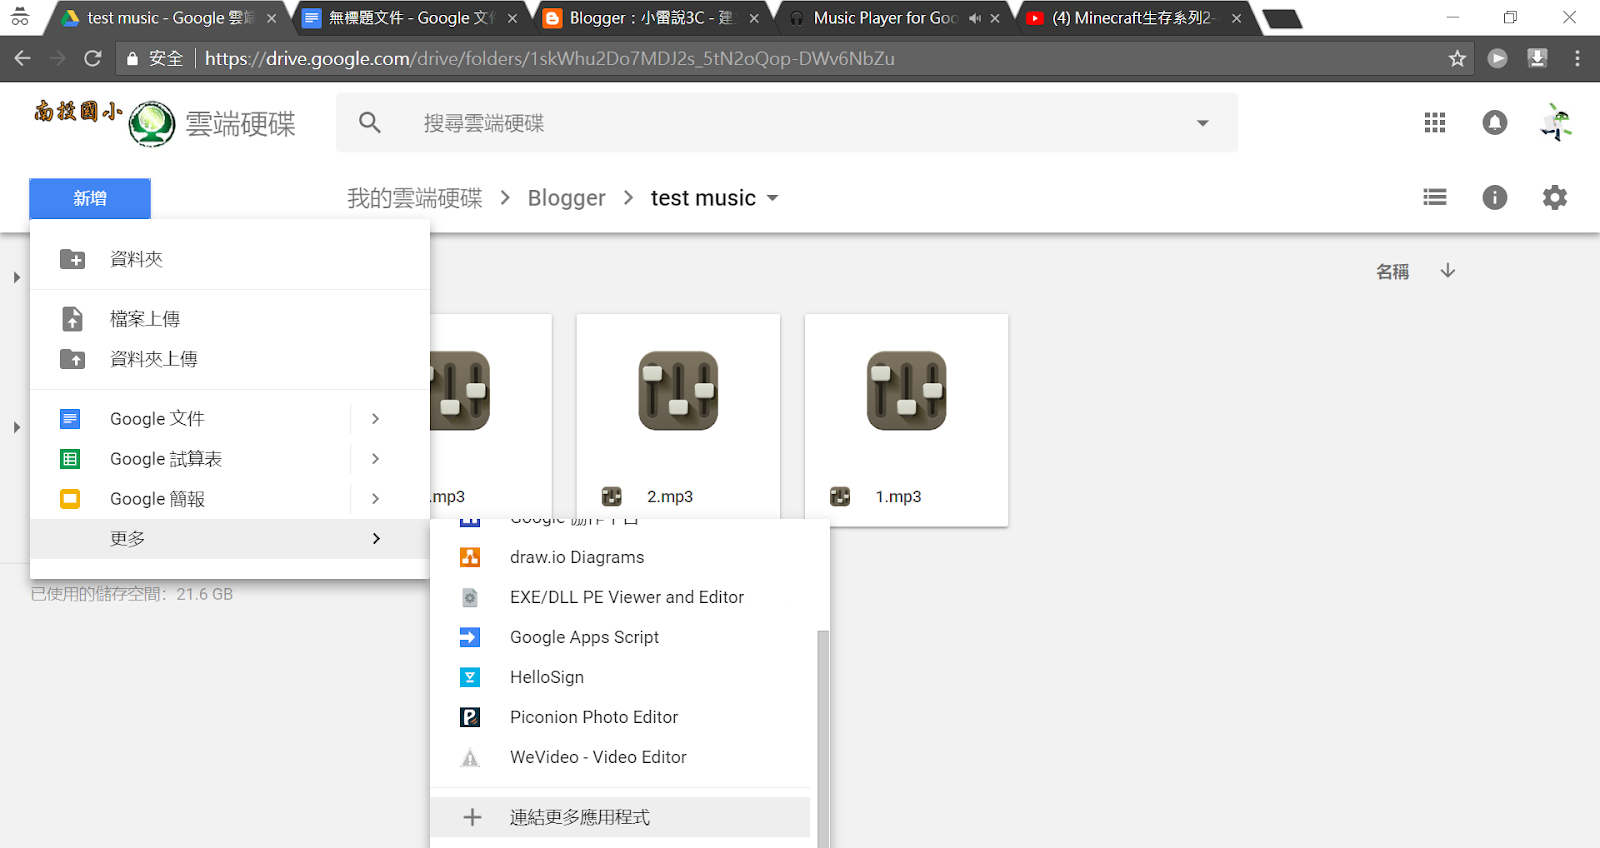The image size is (1600, 848).
Task: Open the account avatar menu
Action: (x=1556, y=122)
